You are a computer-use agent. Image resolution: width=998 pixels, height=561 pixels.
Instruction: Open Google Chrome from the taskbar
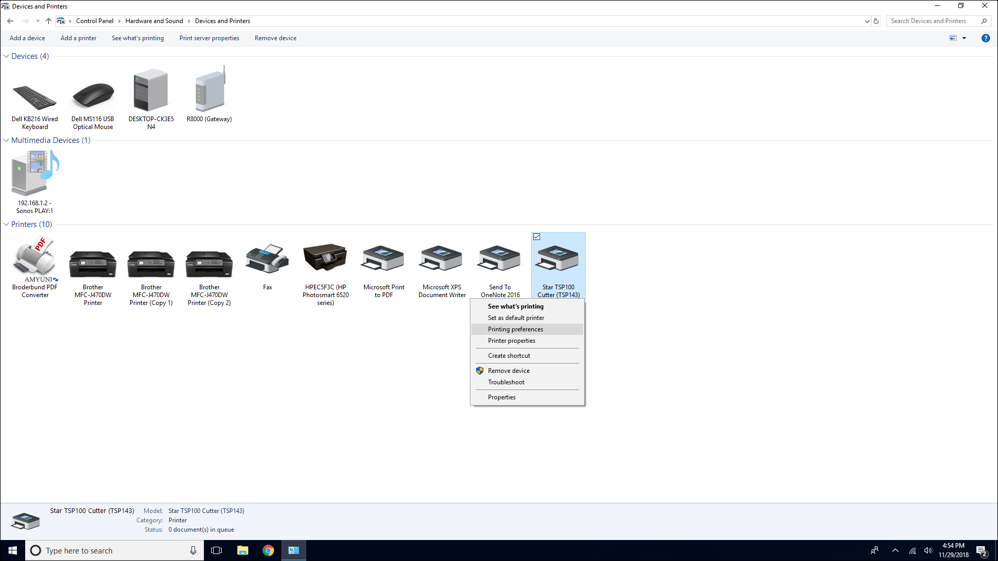(x=268, y=550)
